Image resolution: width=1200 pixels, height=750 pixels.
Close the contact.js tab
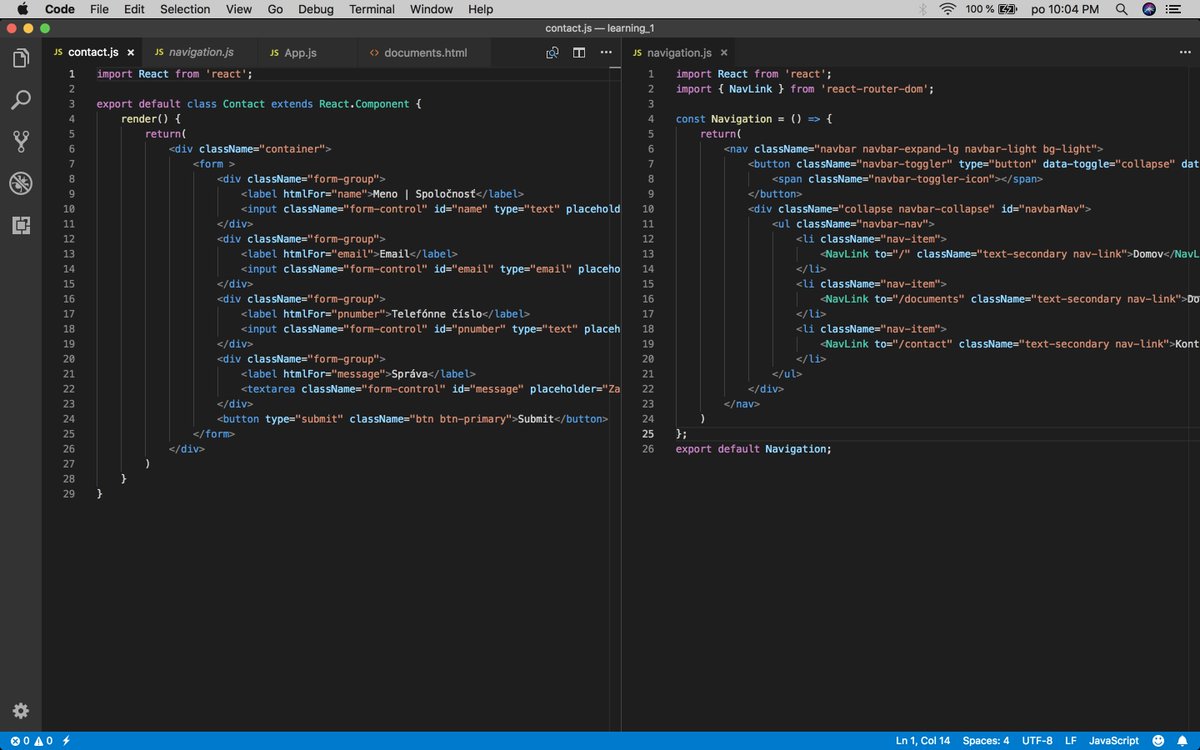click(x=130, y=53)
